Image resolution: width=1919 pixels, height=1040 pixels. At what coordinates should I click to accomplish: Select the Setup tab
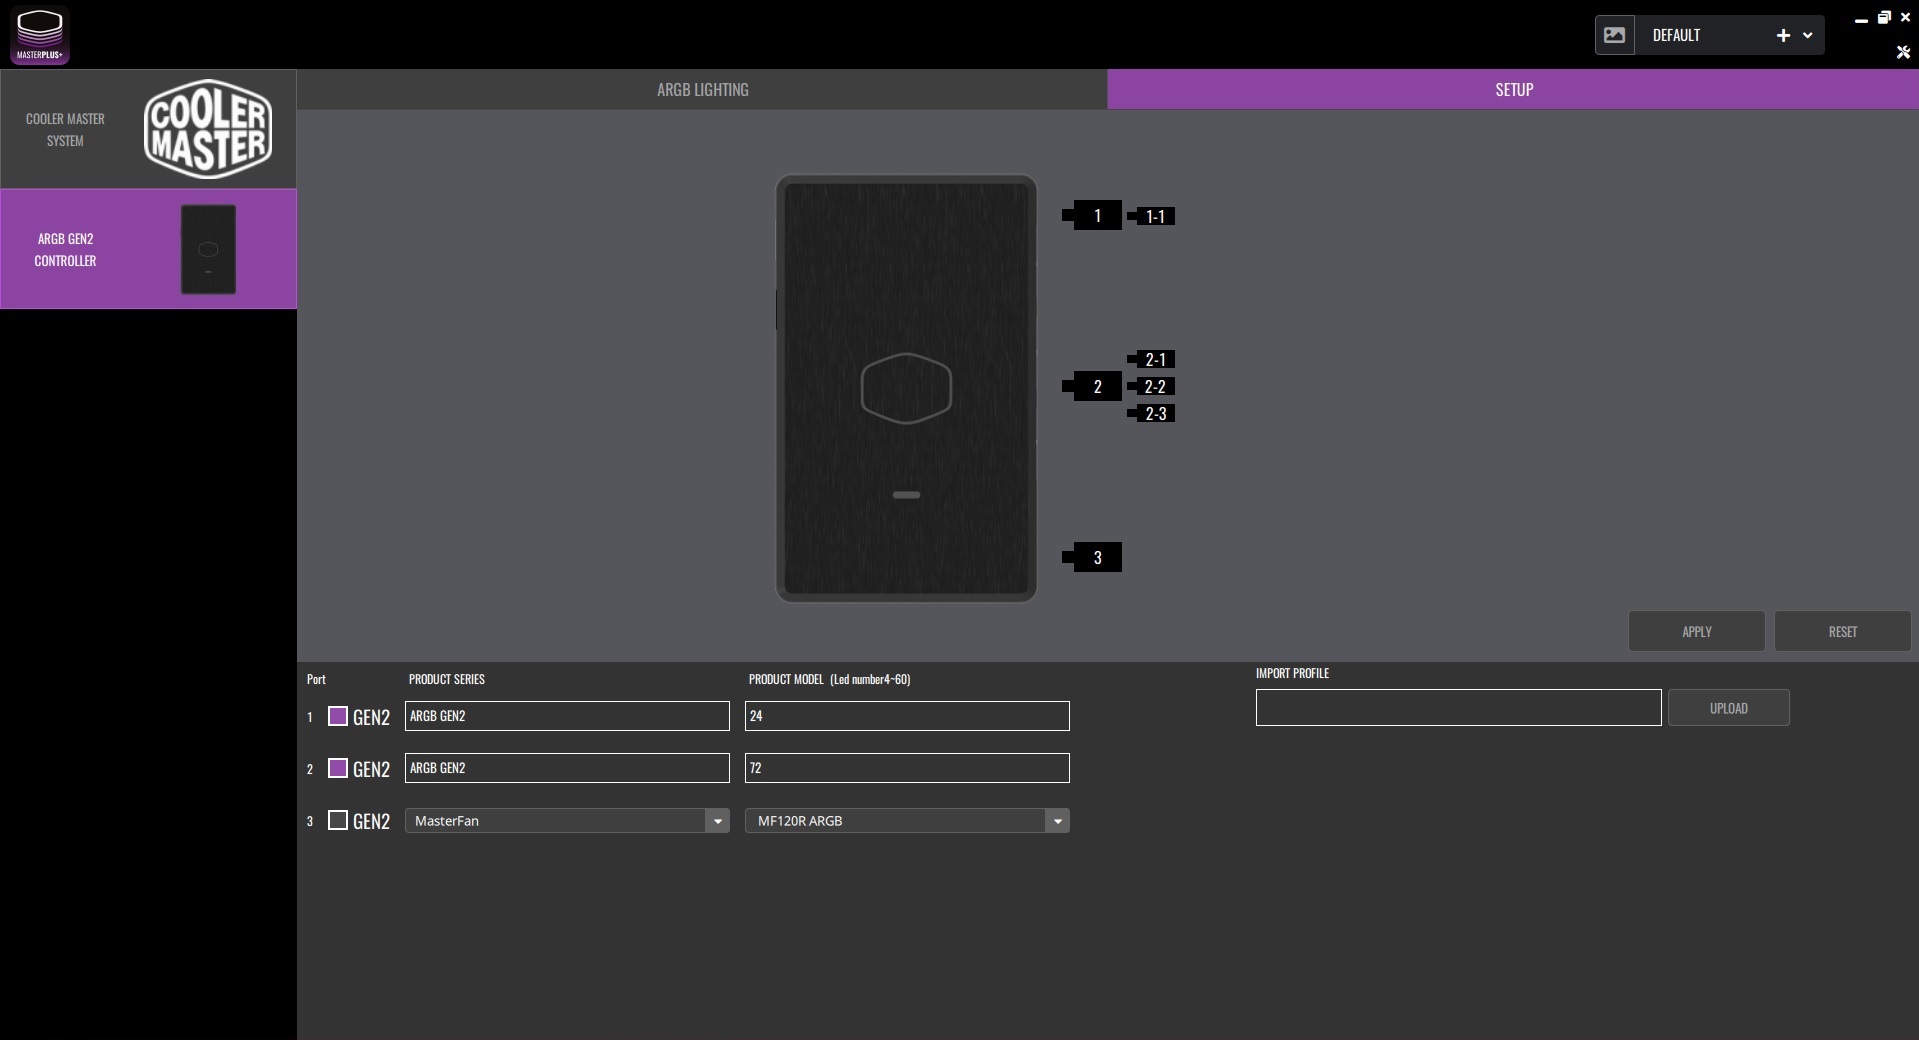(x=1513, y=90)
